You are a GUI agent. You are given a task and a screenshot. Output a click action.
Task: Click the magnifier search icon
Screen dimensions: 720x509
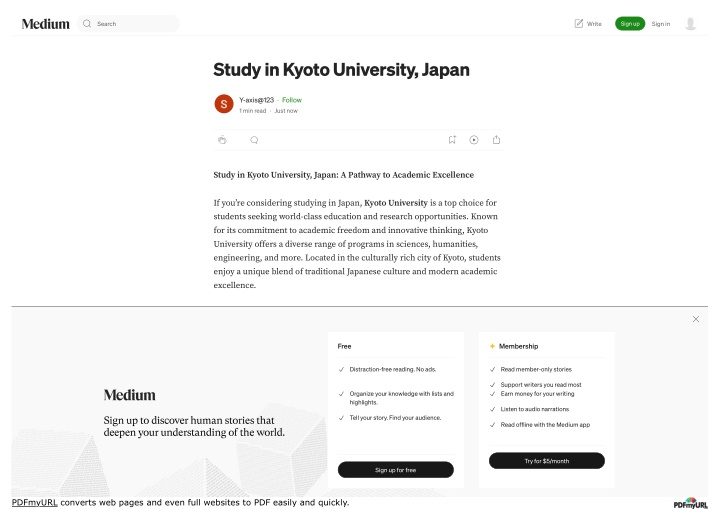[x=87, y=23]
